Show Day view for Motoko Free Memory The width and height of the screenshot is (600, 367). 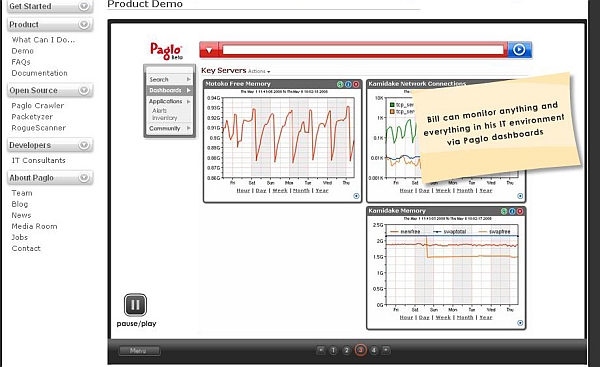click(261, 191)
